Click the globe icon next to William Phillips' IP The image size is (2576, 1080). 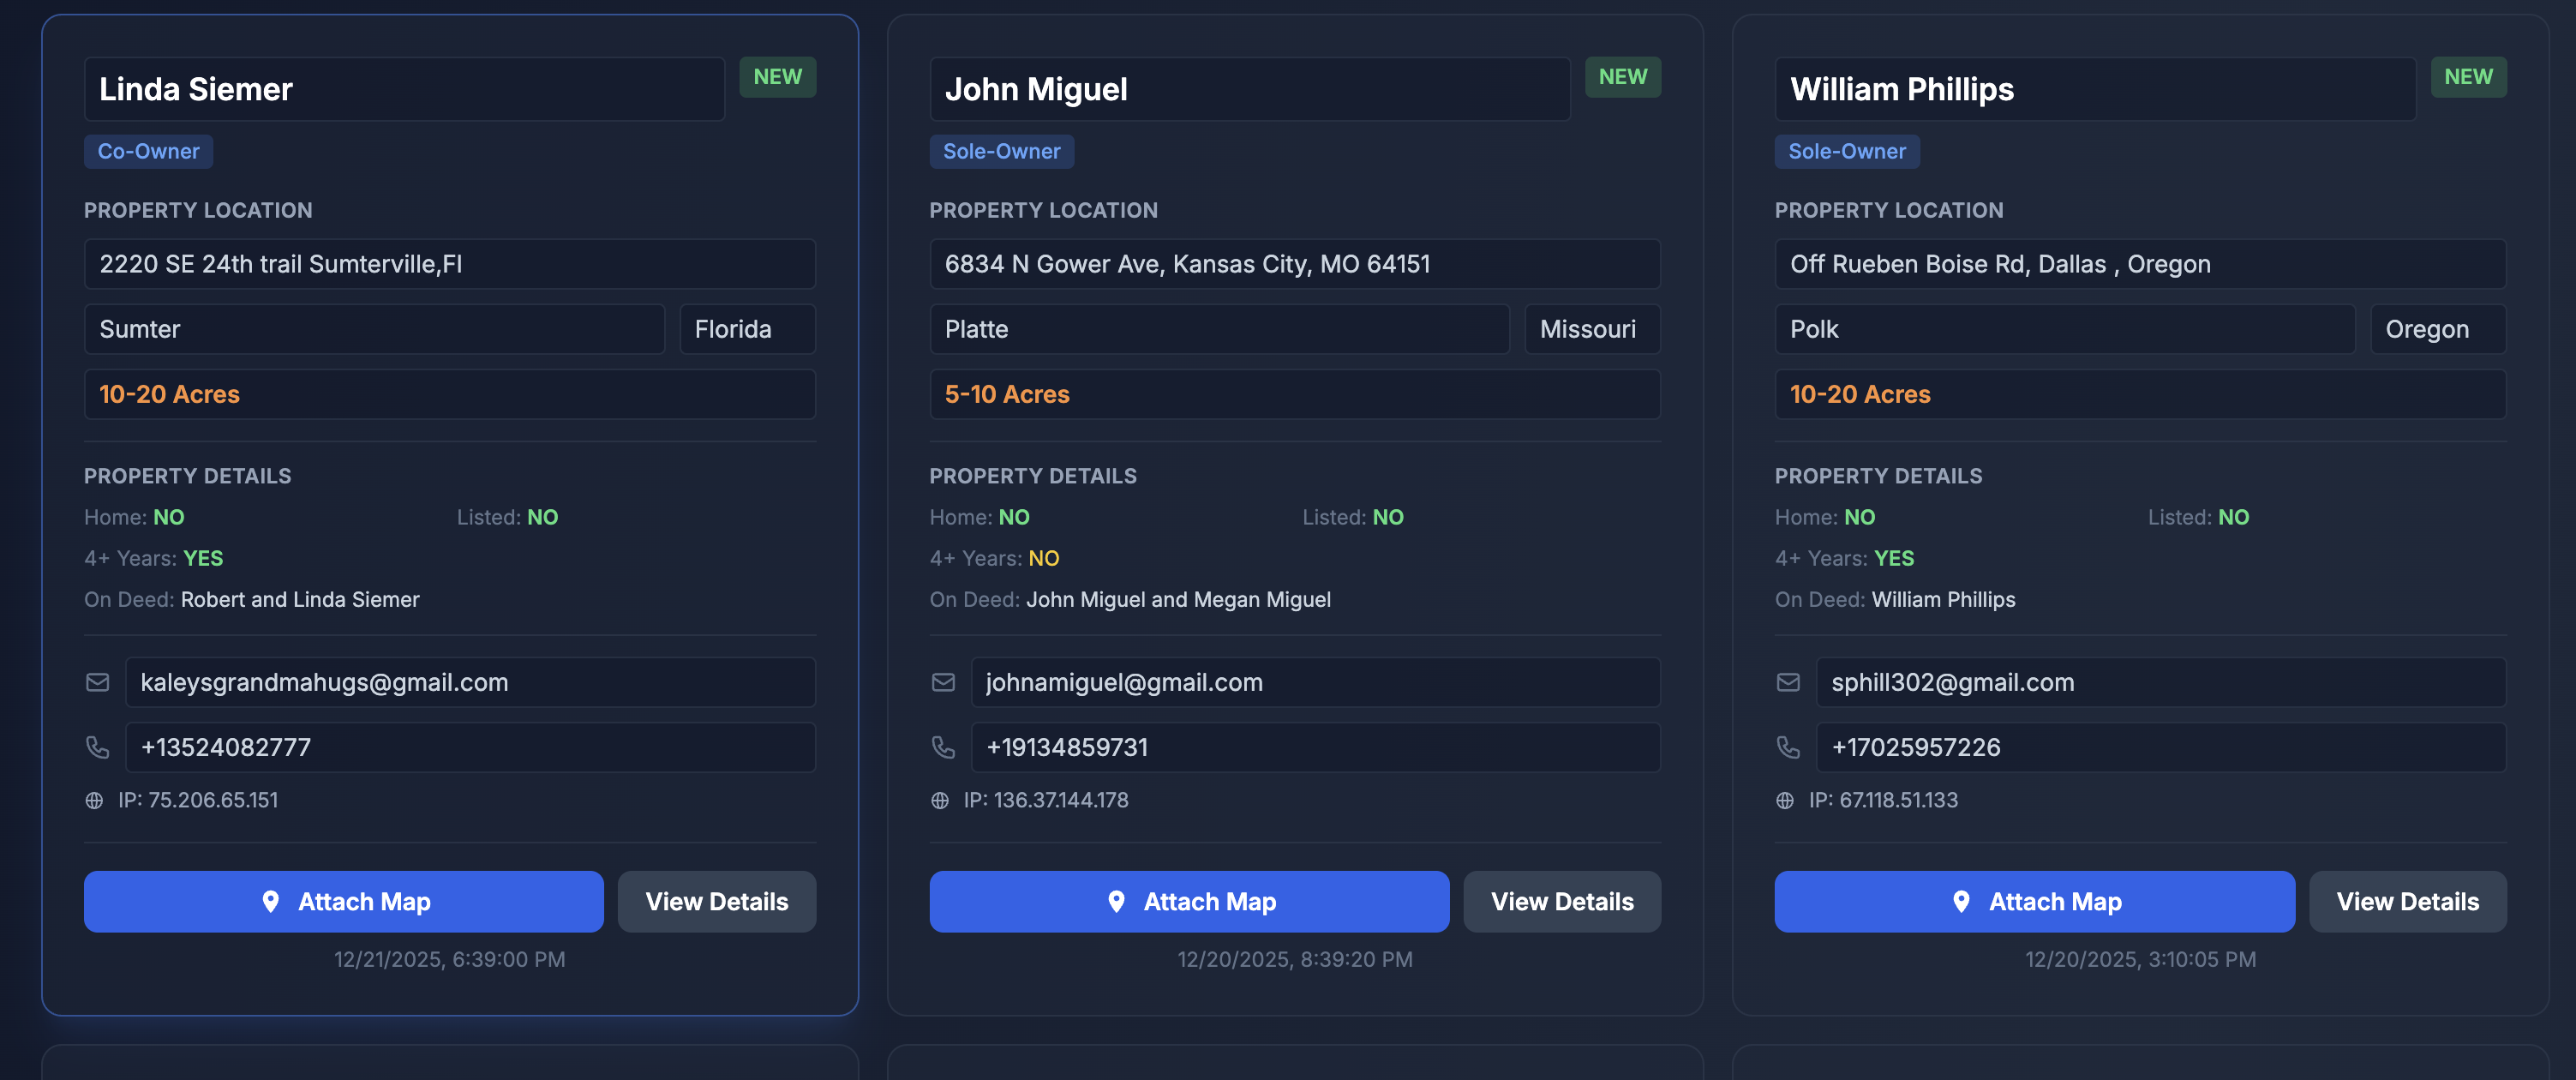(1788, 800)
